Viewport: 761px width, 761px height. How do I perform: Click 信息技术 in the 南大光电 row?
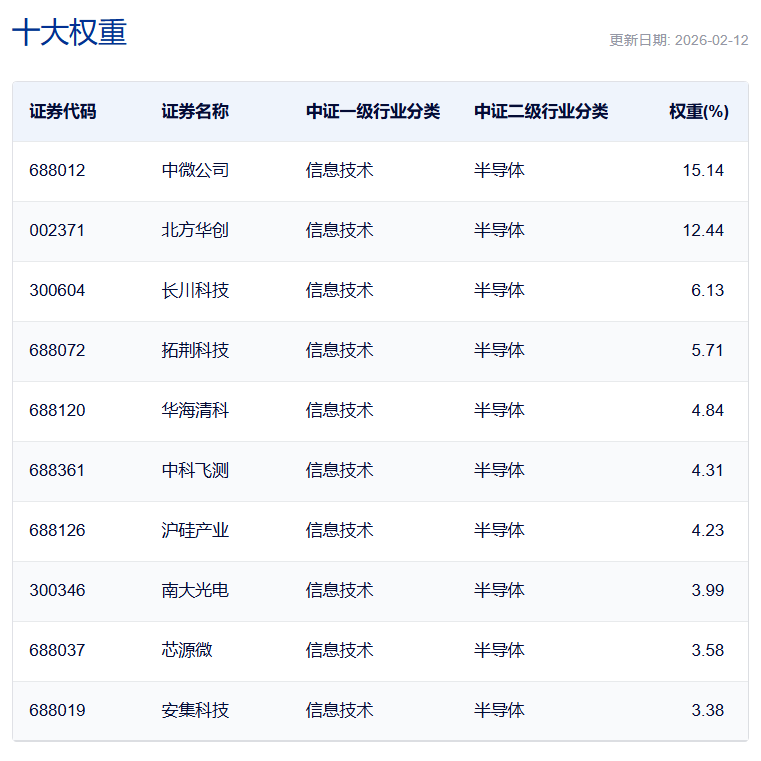click(339, 591)
